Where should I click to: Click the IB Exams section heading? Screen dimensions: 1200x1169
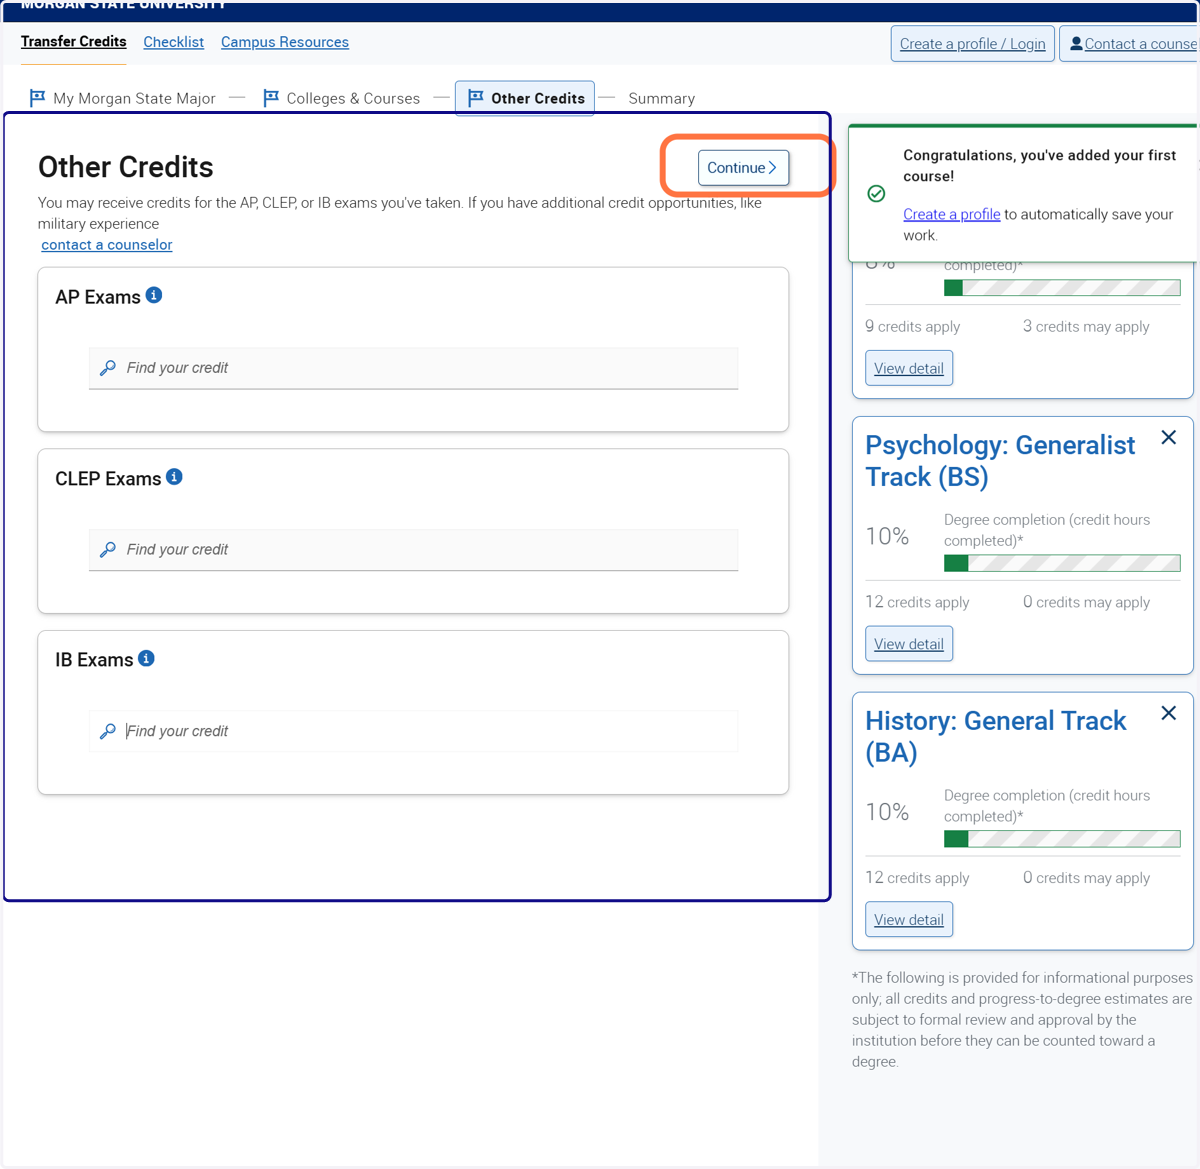(94, 660)
